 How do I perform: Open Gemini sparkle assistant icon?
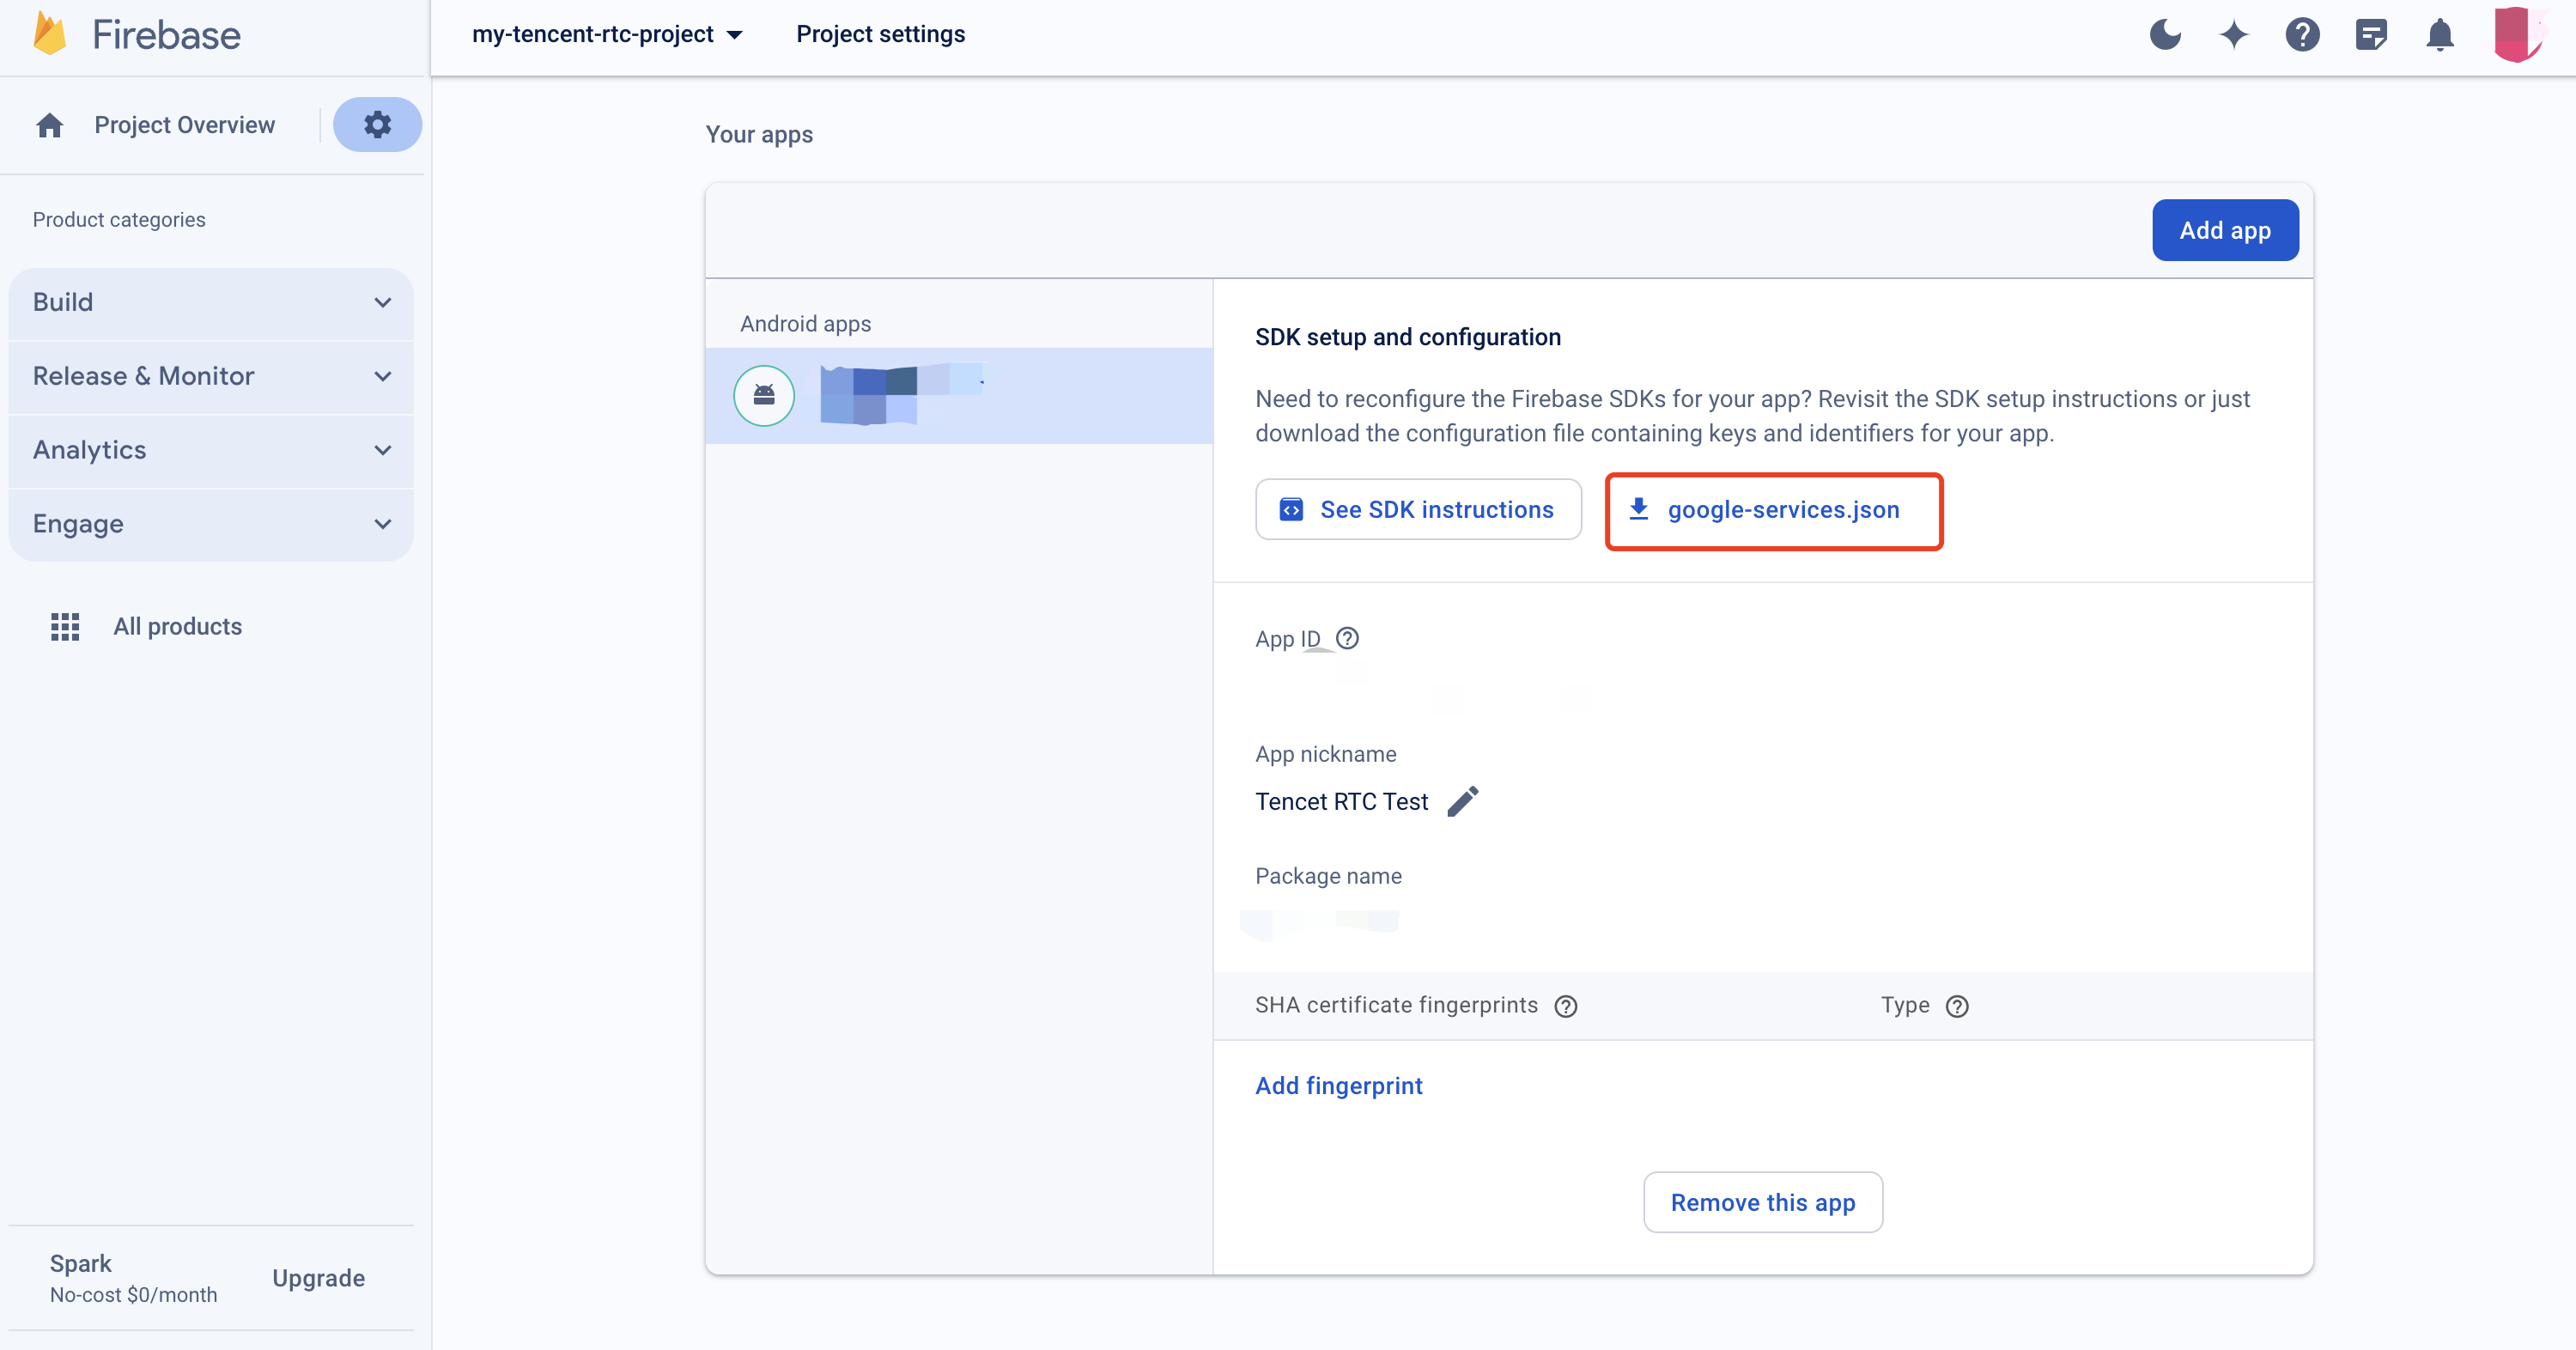point(2233,35)
